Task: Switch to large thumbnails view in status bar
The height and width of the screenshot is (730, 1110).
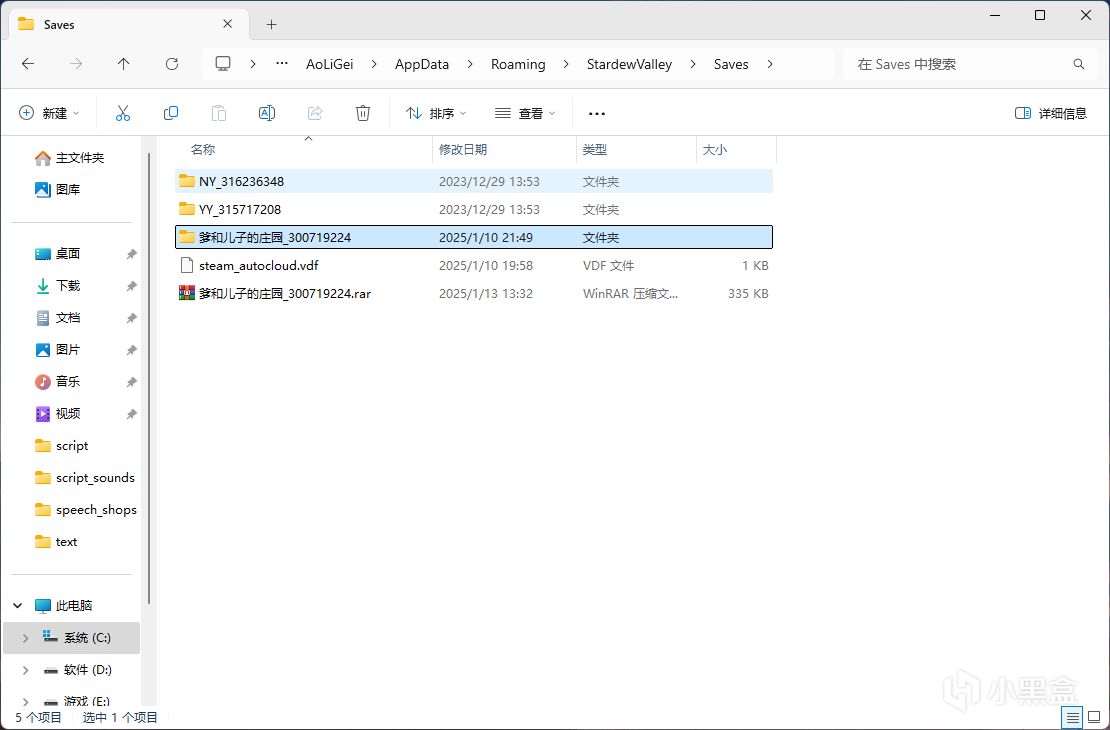Action: (1094, 717)
